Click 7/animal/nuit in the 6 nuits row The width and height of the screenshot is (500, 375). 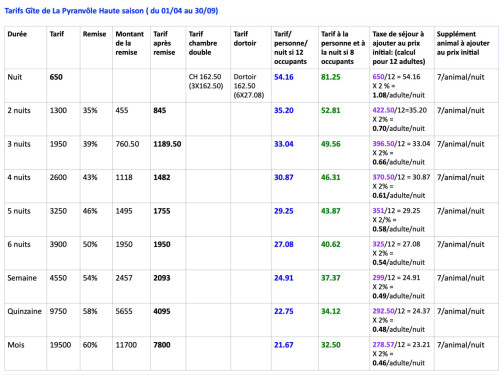pos(460,244)
